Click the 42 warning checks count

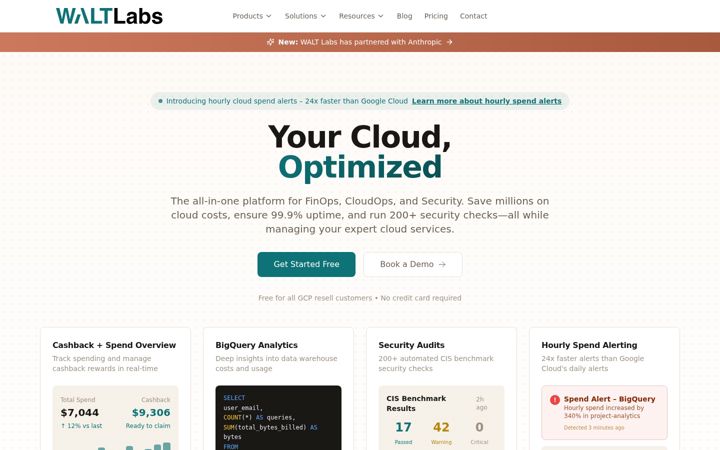point(441,427)
